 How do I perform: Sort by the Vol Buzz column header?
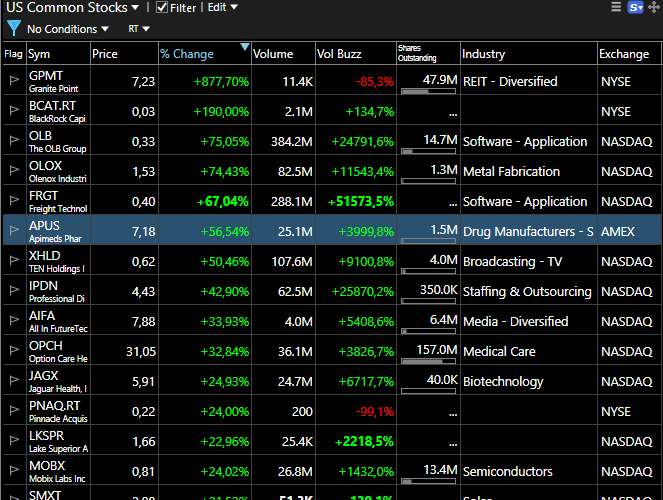[x=356, y=54]
